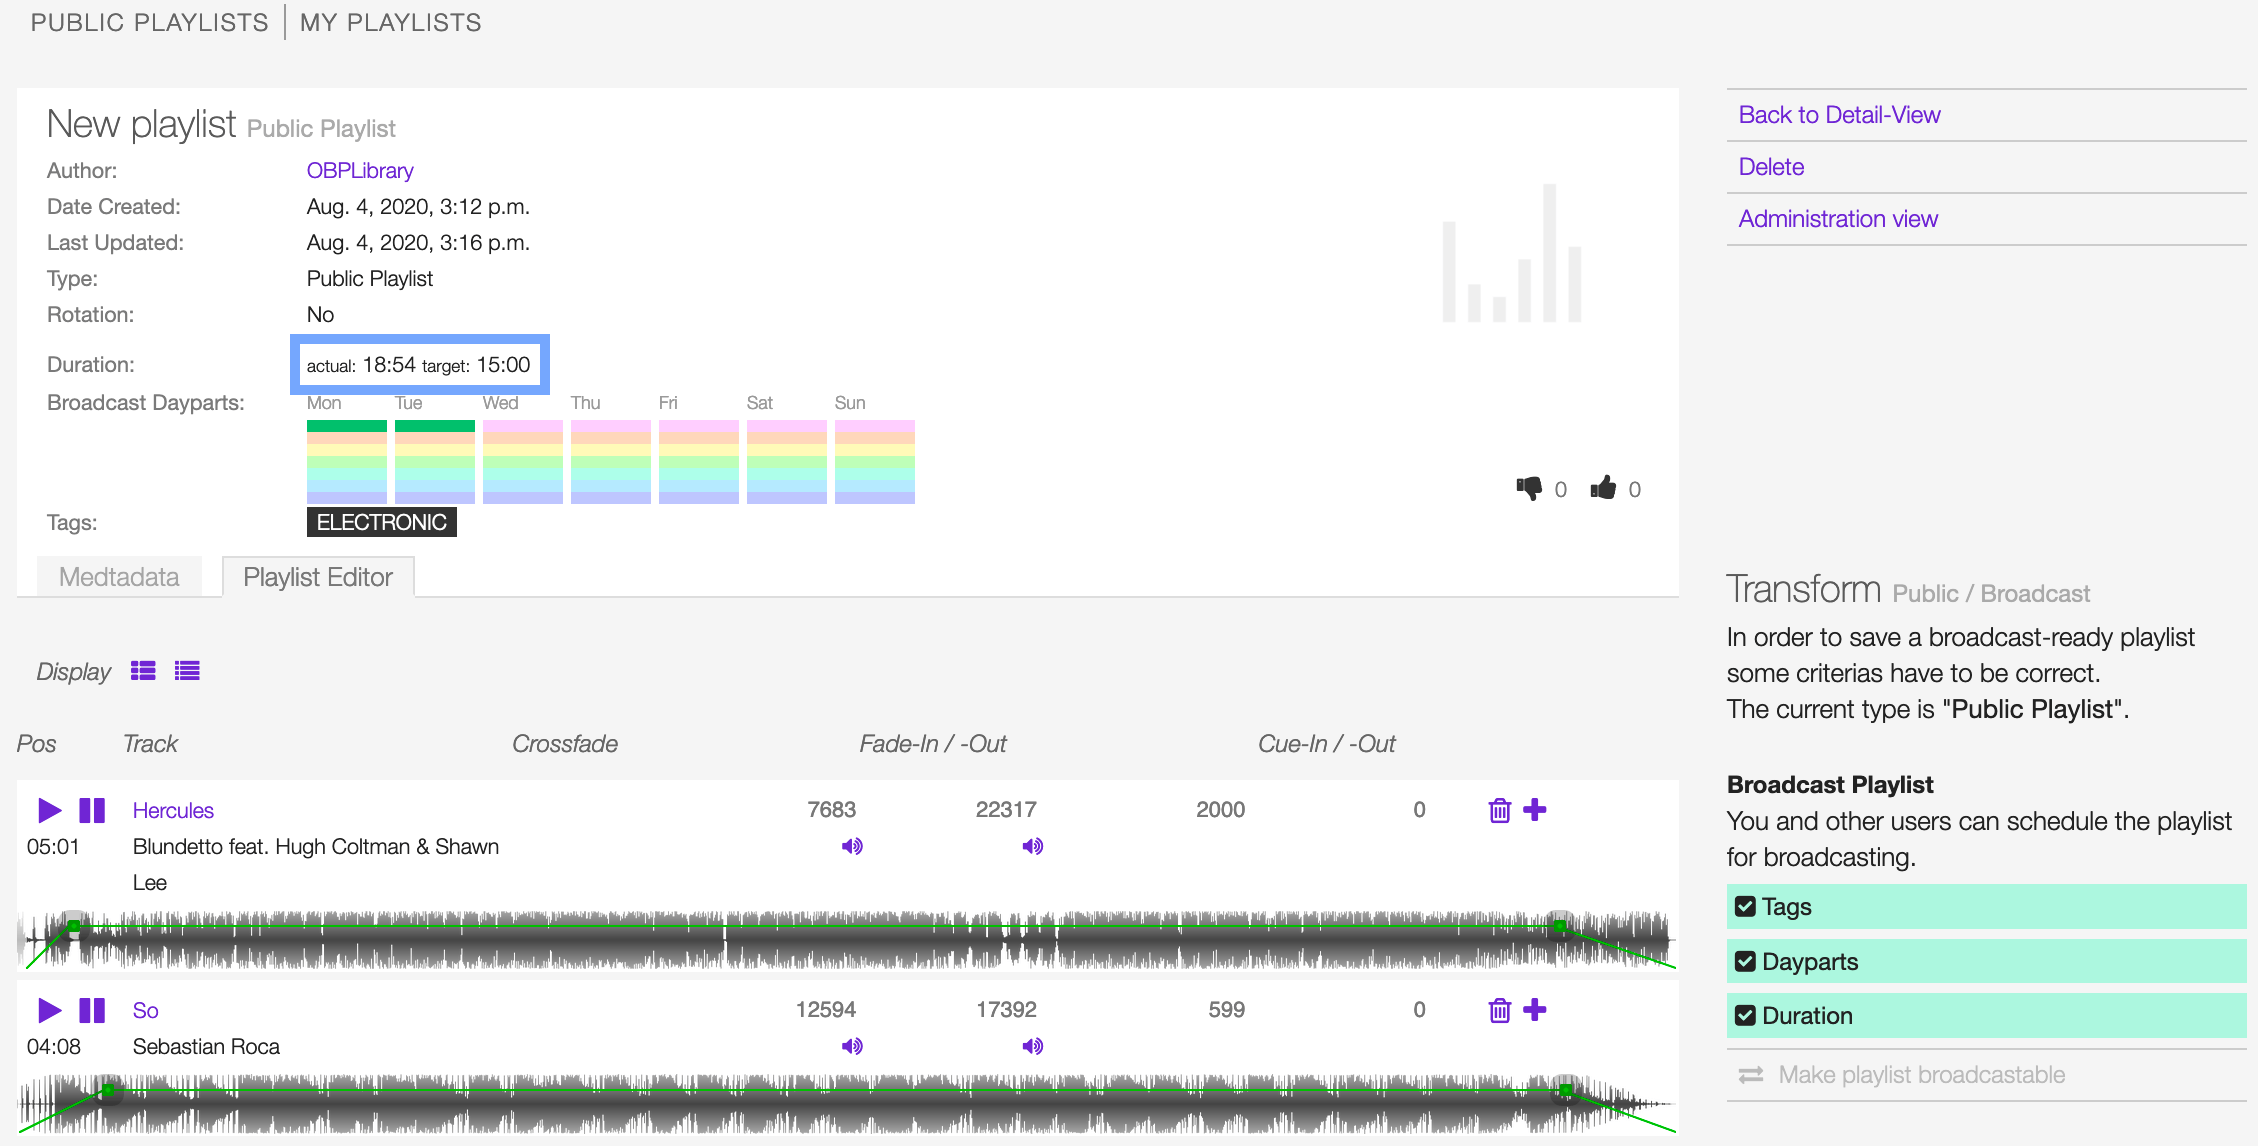Open the Medtadata tab

pos(119,577)
